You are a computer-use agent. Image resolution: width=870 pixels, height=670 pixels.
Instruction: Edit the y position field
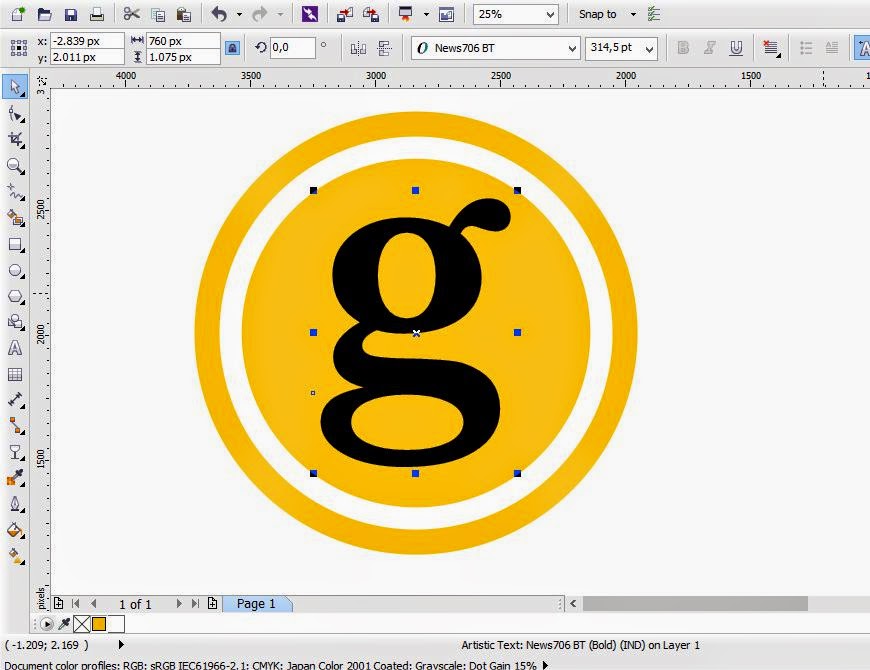[87, 57]
